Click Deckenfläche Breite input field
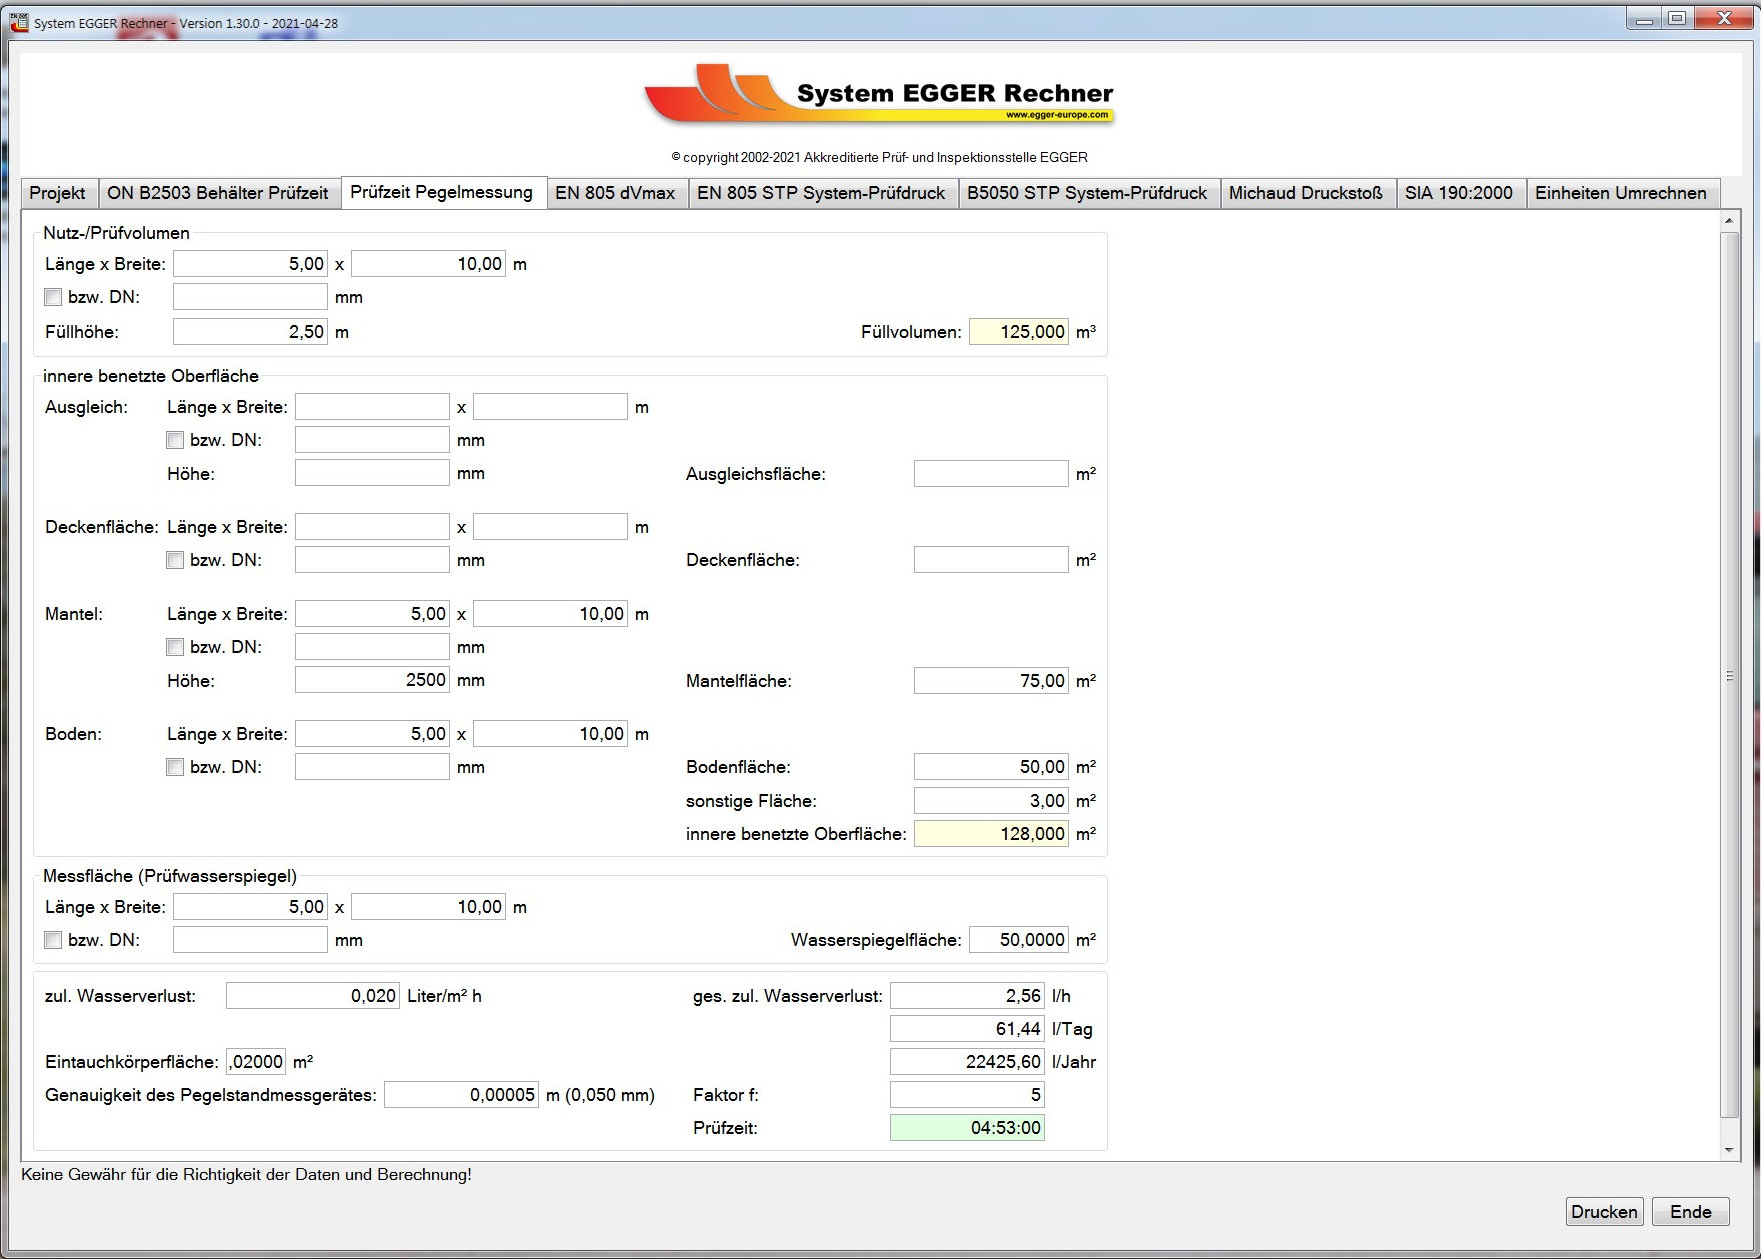 point(550,527)
